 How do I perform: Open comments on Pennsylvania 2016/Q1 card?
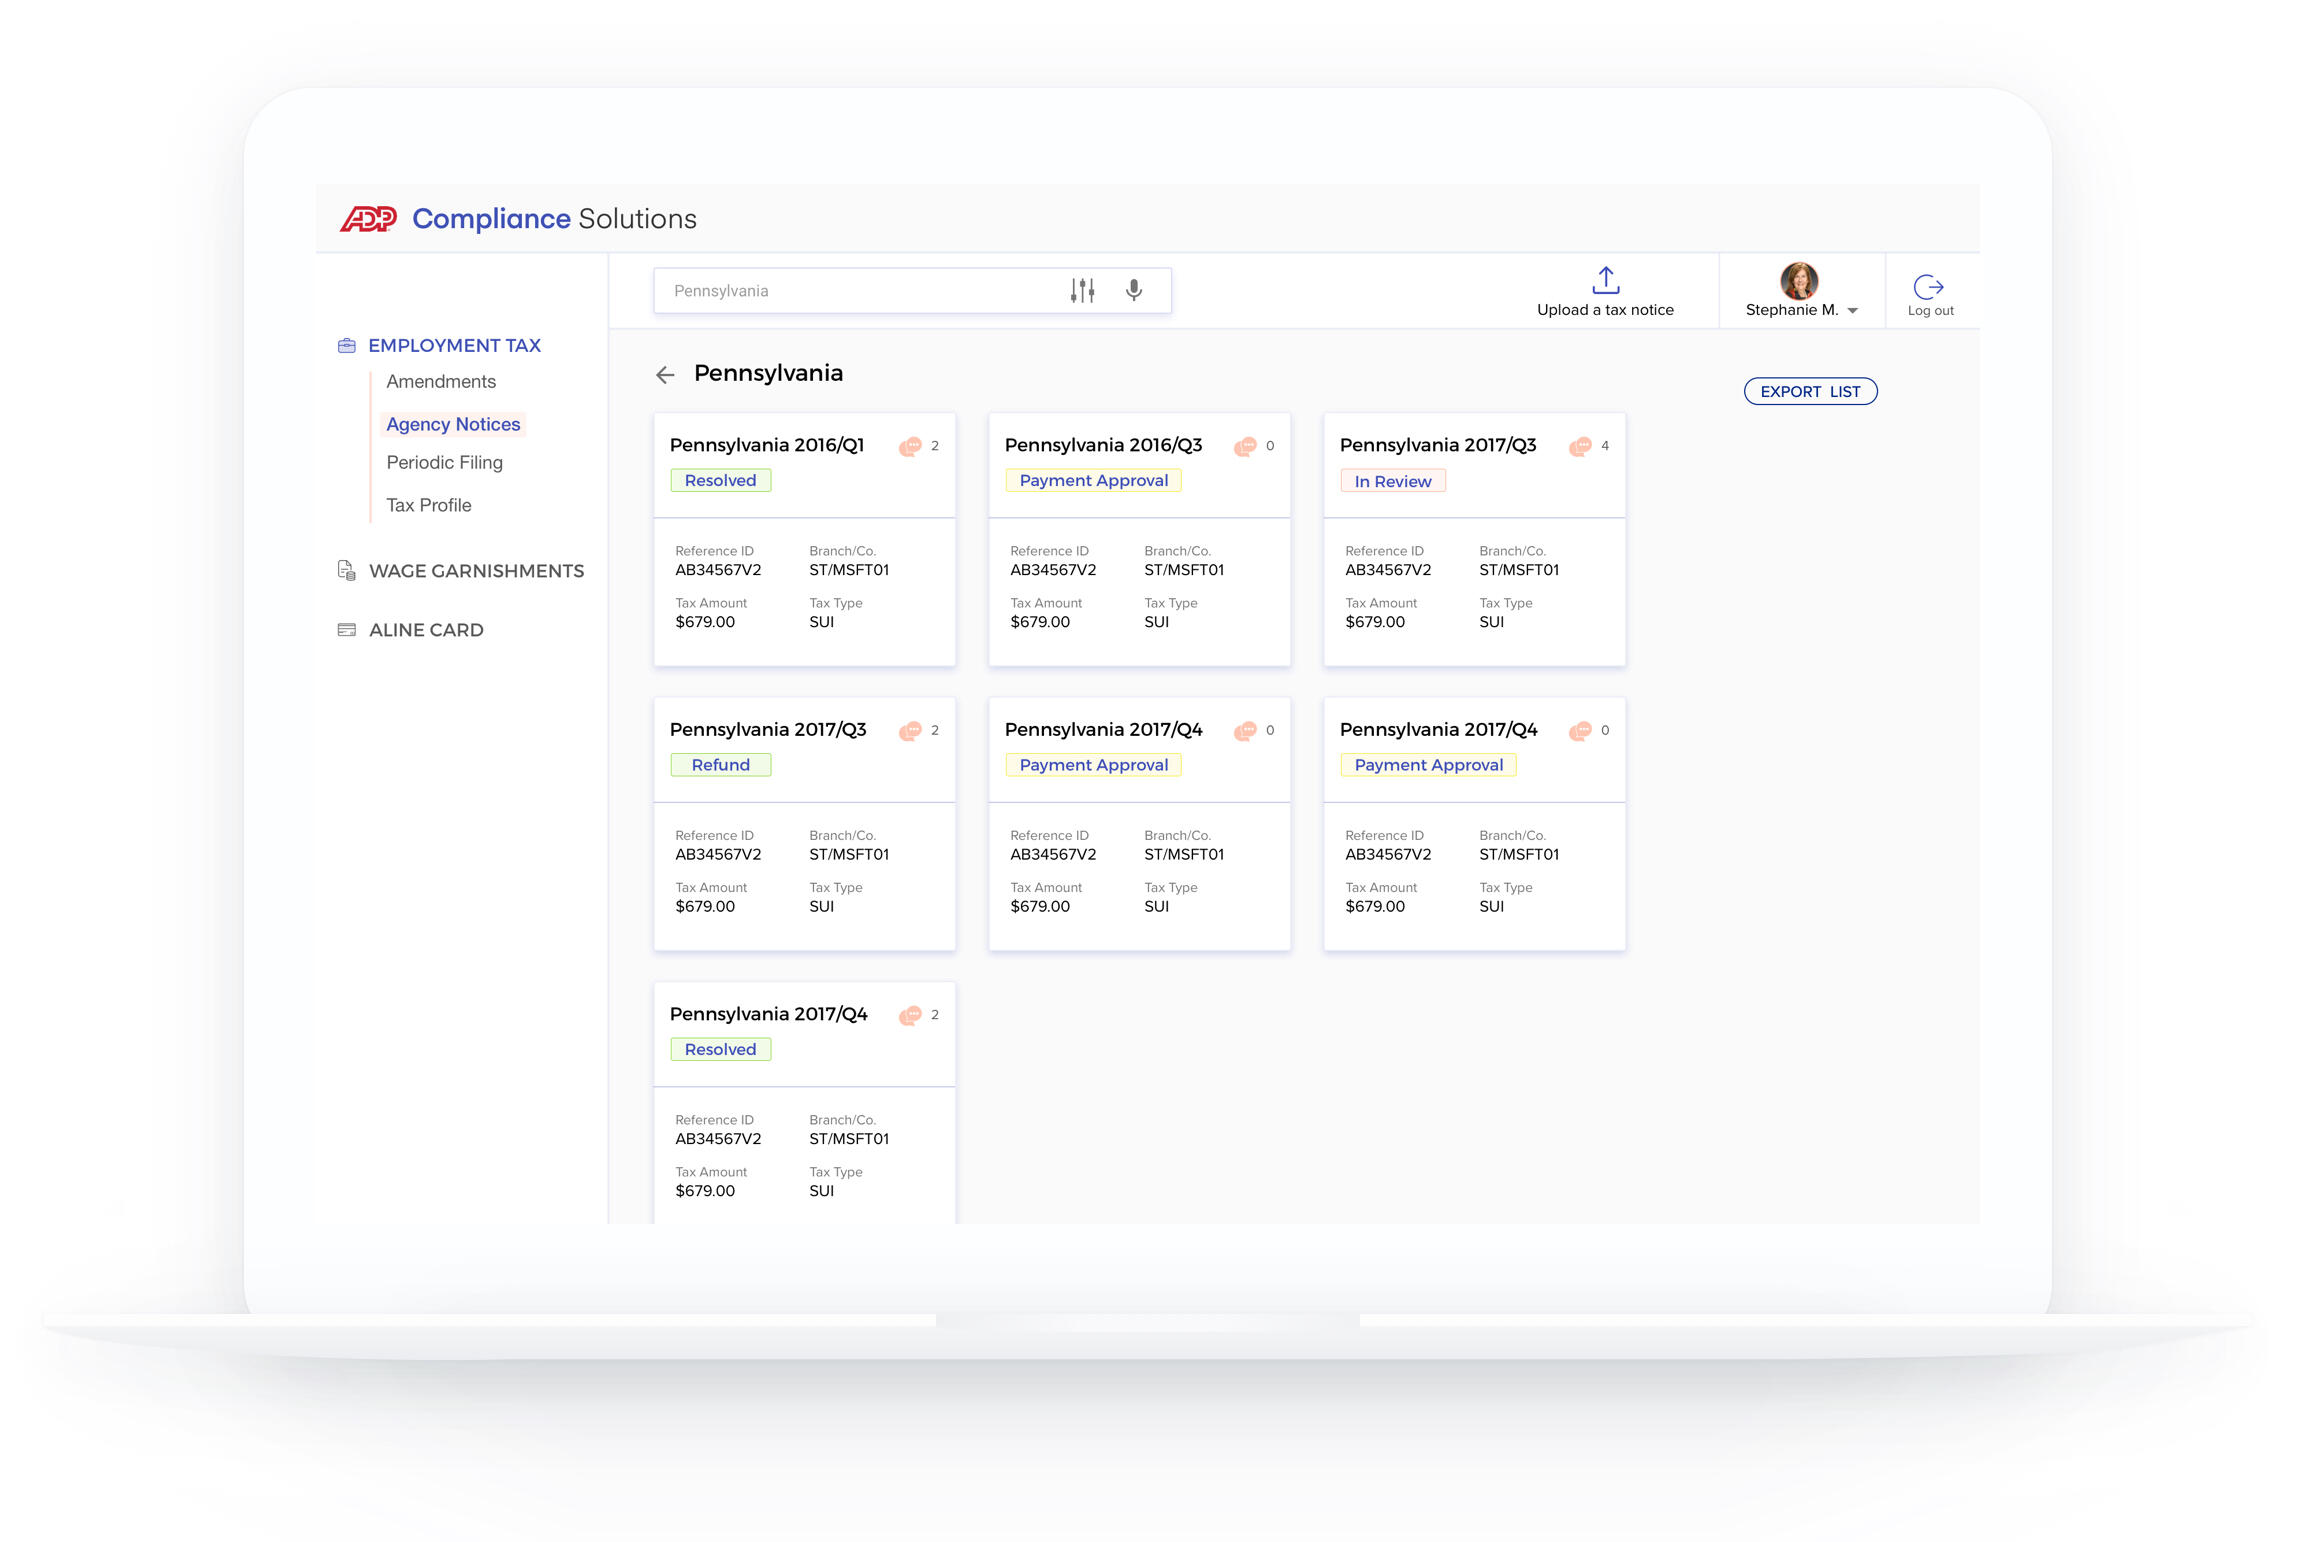pos(910,447)
